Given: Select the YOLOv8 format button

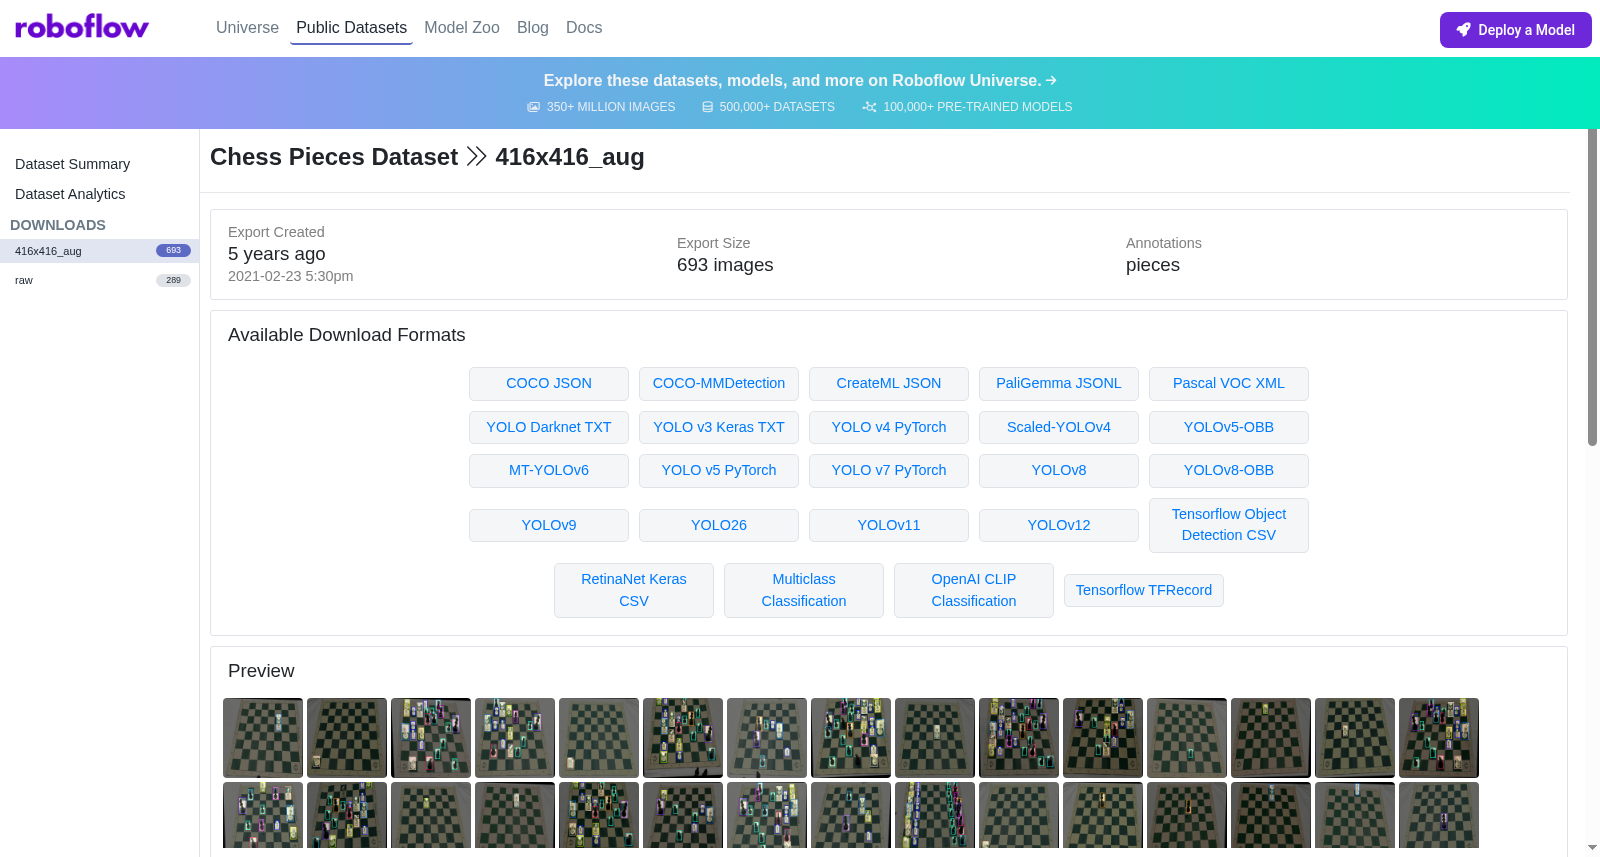Looking at the screenshot, I should [x=1059, y=471].
